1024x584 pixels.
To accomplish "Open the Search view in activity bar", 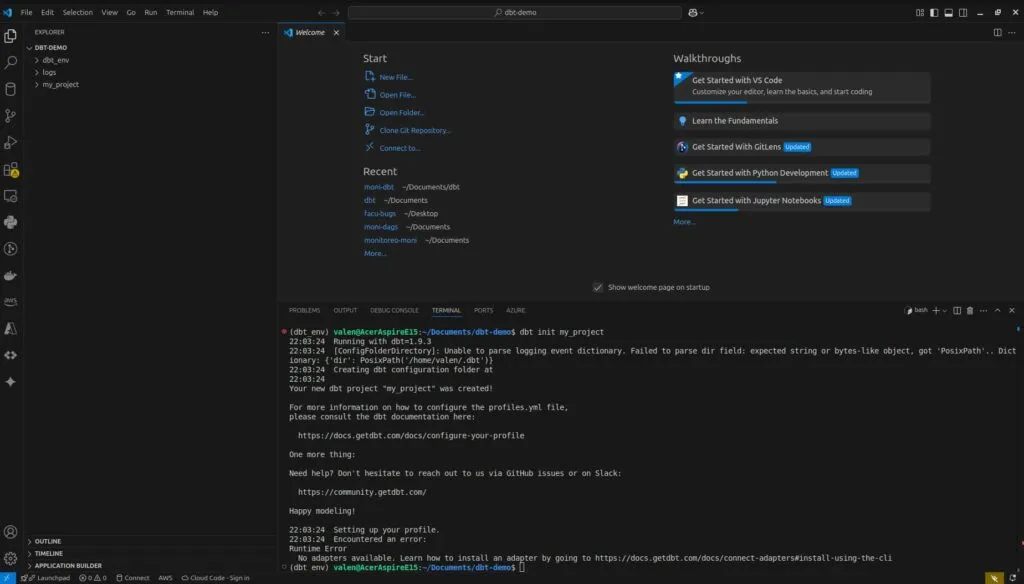I will click(x=10, y=63).
